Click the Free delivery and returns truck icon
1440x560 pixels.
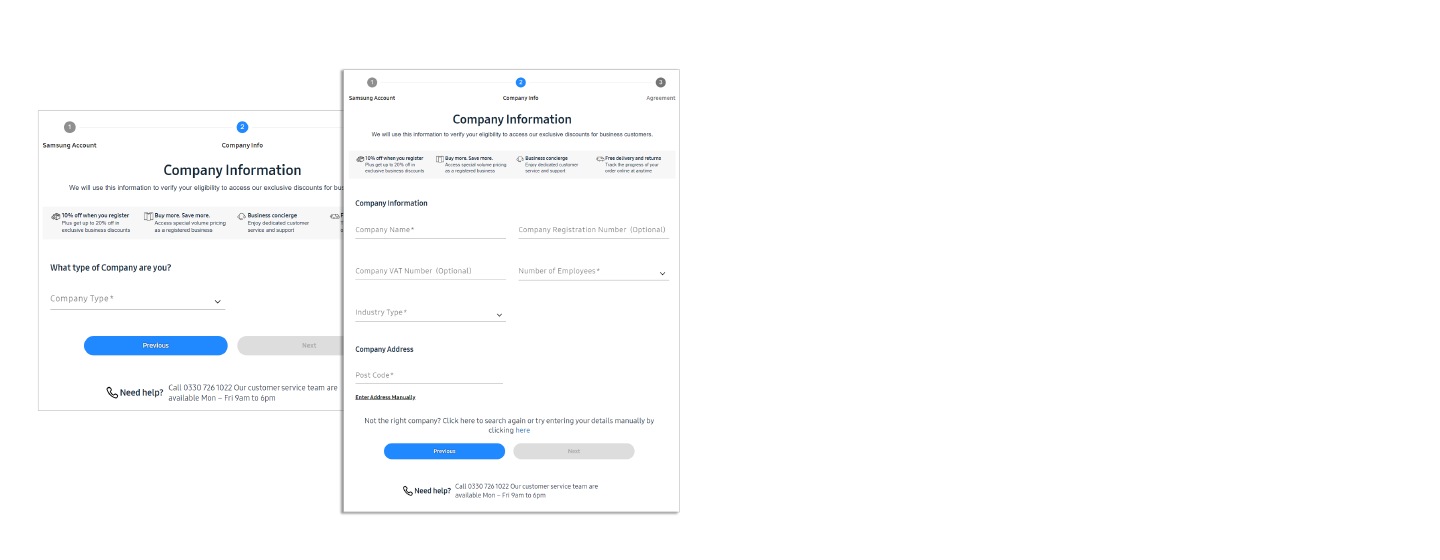(600, 159)
